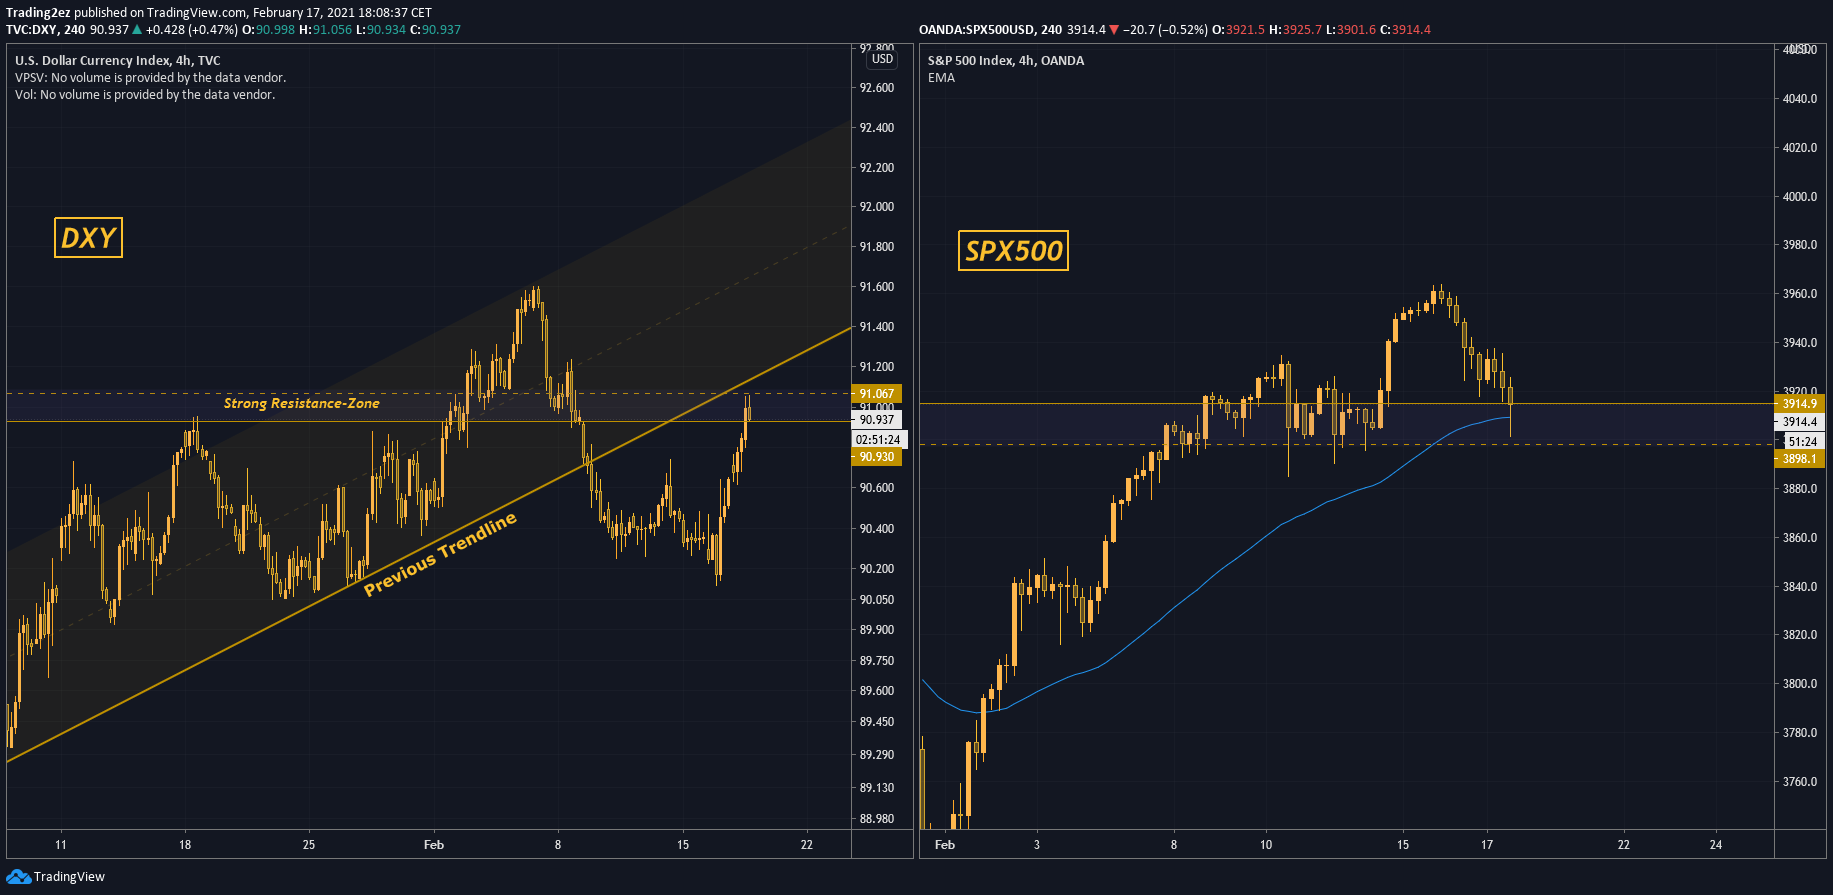Click the OANDA:SPX500USD, 240 symbol header

click(x=991, y=30)
